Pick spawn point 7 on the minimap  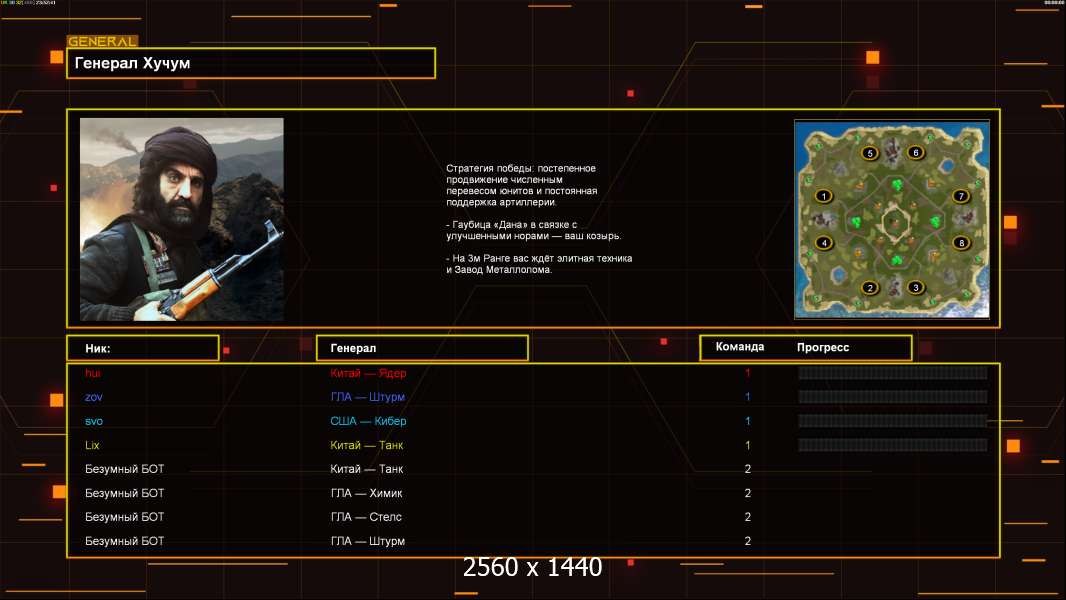[x=961, y=196]
